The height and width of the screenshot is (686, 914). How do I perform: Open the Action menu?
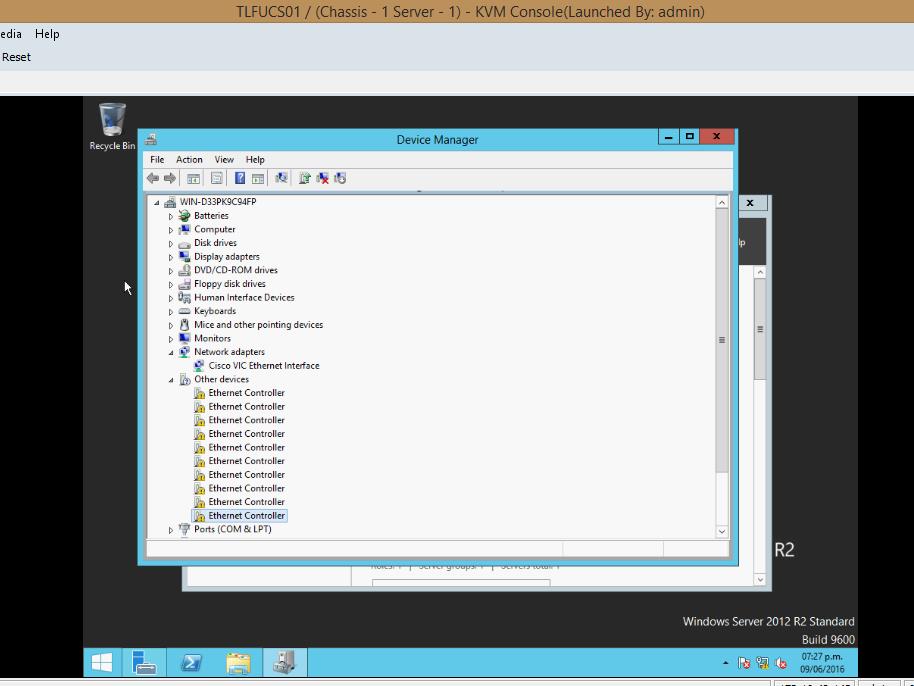pyautogui.click(x=189, y=159)
